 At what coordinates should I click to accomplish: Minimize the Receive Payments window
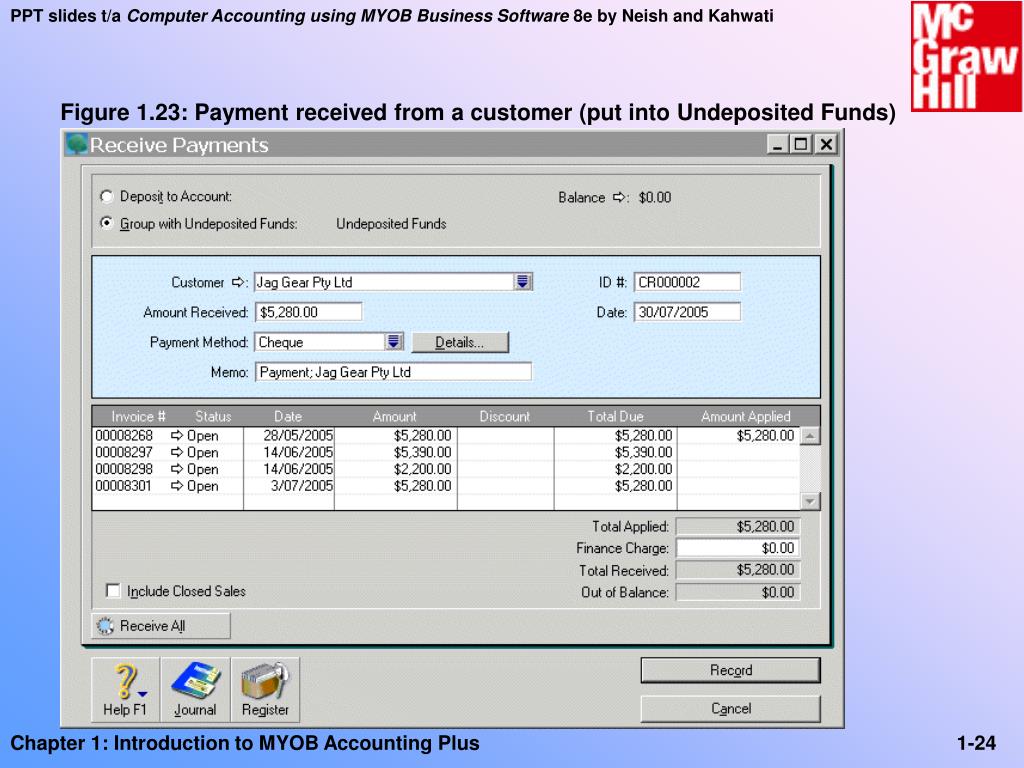(777, 144)
